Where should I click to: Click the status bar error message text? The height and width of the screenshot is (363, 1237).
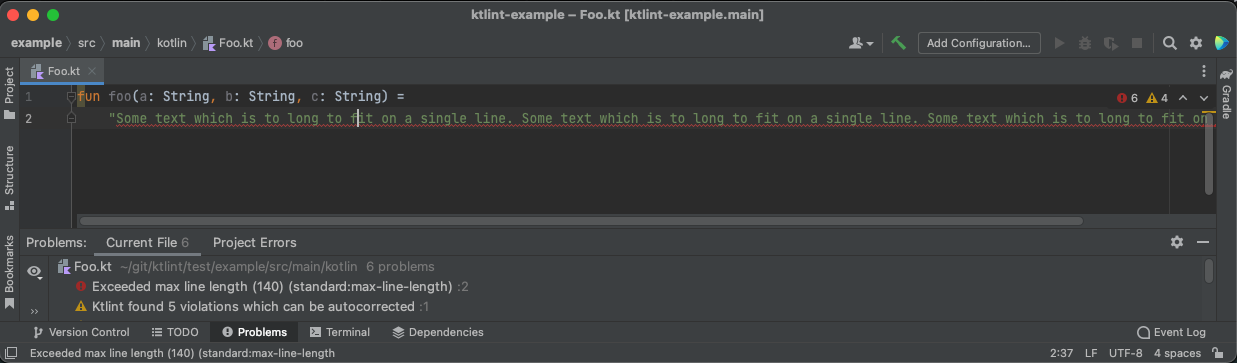coord(182,353)
